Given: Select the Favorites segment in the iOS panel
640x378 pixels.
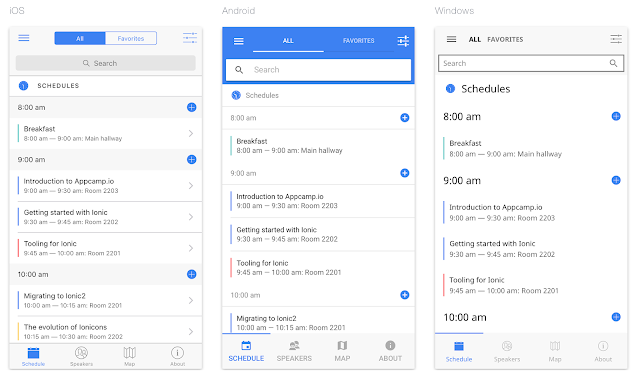Looking at the screenshot, I should (x=131, y=38).
